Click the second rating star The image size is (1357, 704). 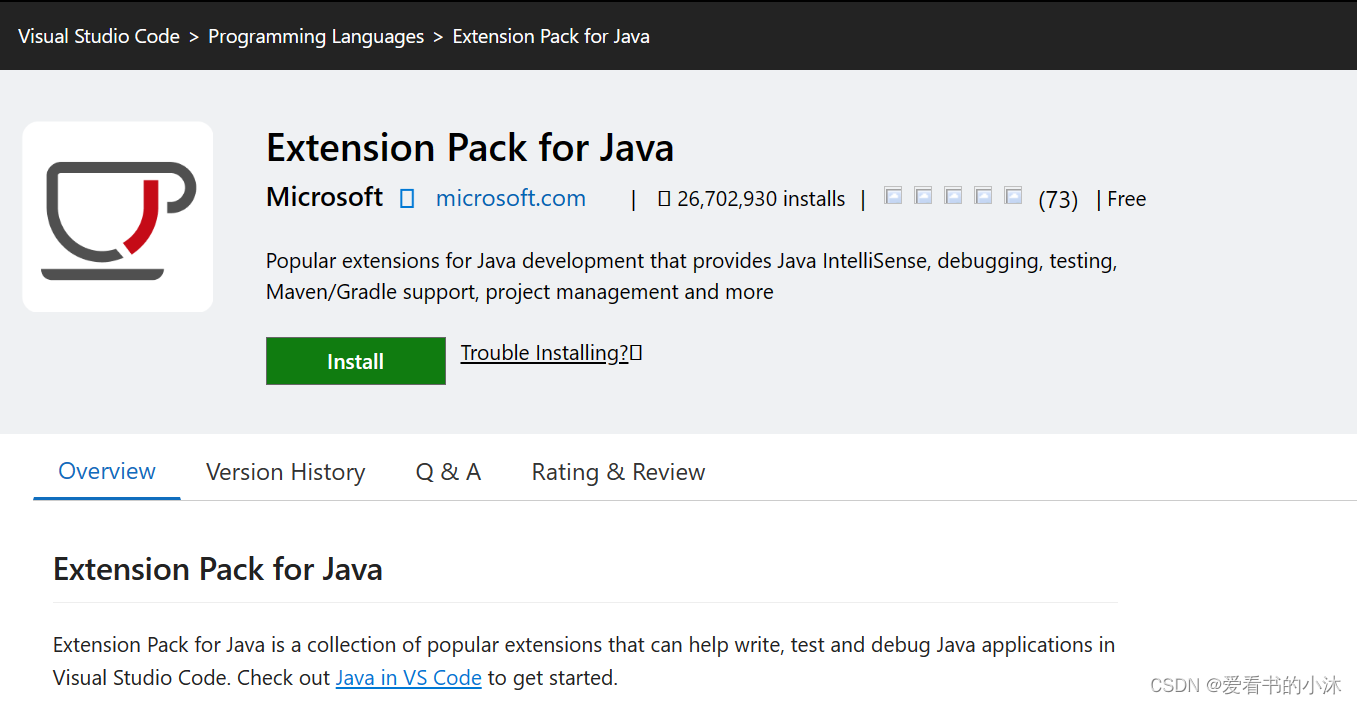pos(923,196)
